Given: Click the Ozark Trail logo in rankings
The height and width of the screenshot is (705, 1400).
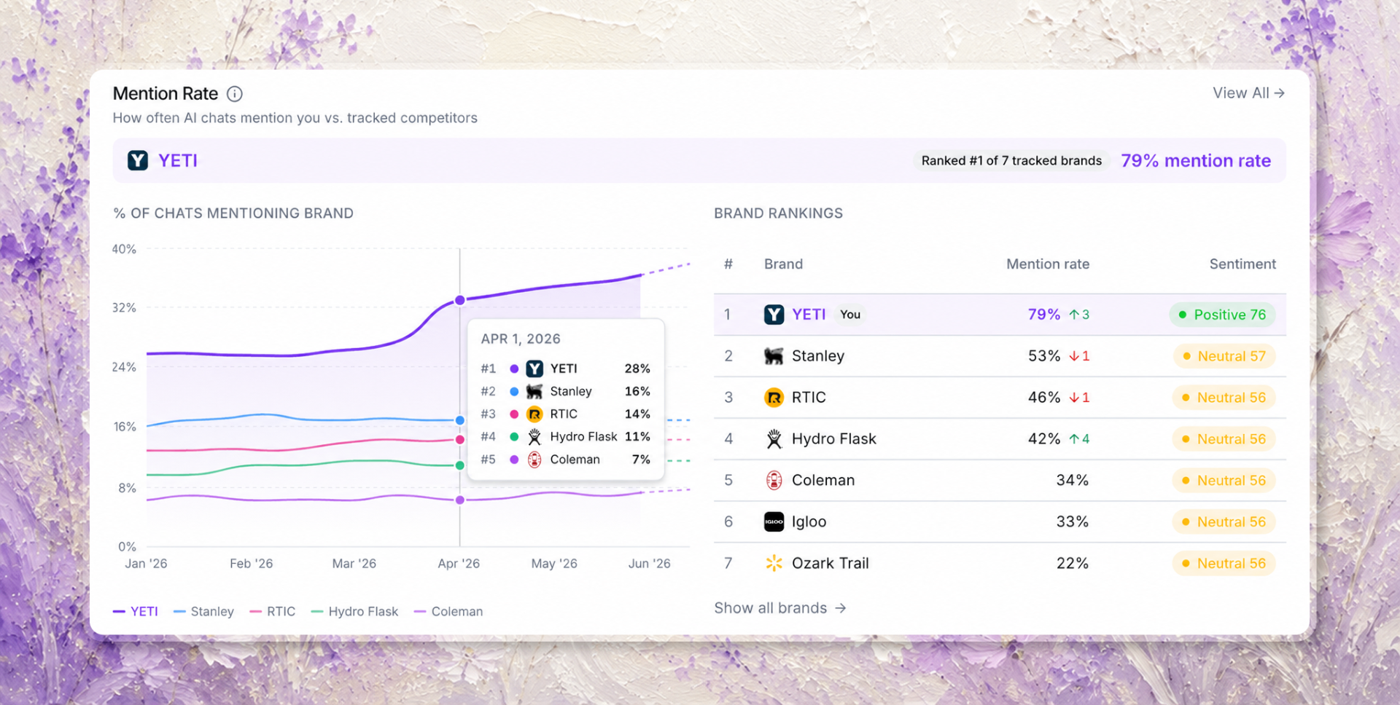Looking at the screenshot, I should click(774, 563).
